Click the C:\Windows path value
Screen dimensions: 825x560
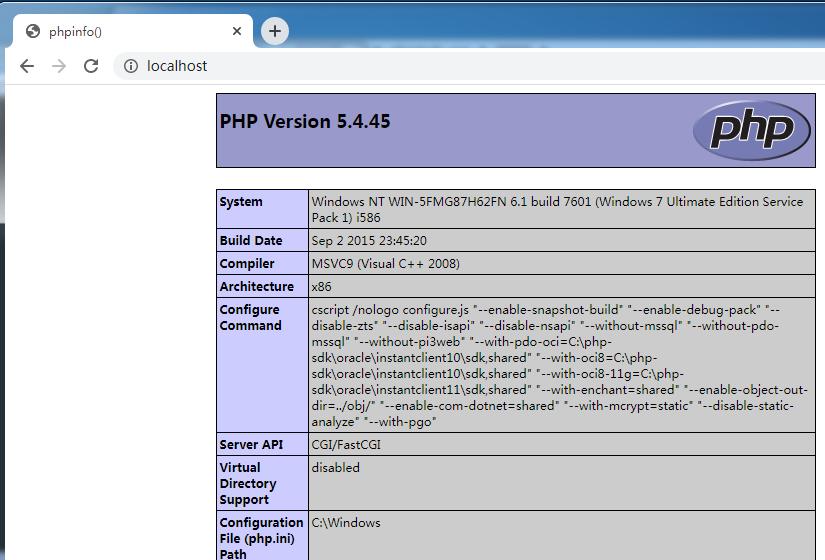click(346, 523)
